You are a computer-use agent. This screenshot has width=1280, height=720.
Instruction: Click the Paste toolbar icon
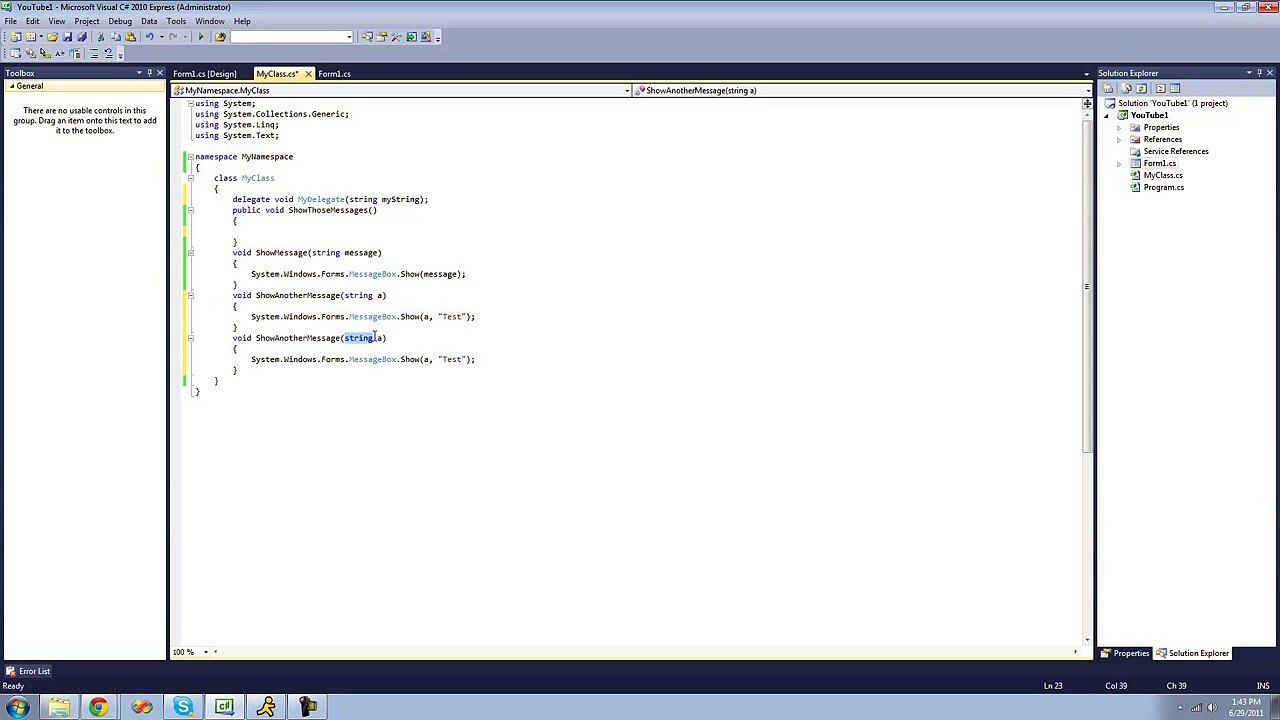pos(130,37)
